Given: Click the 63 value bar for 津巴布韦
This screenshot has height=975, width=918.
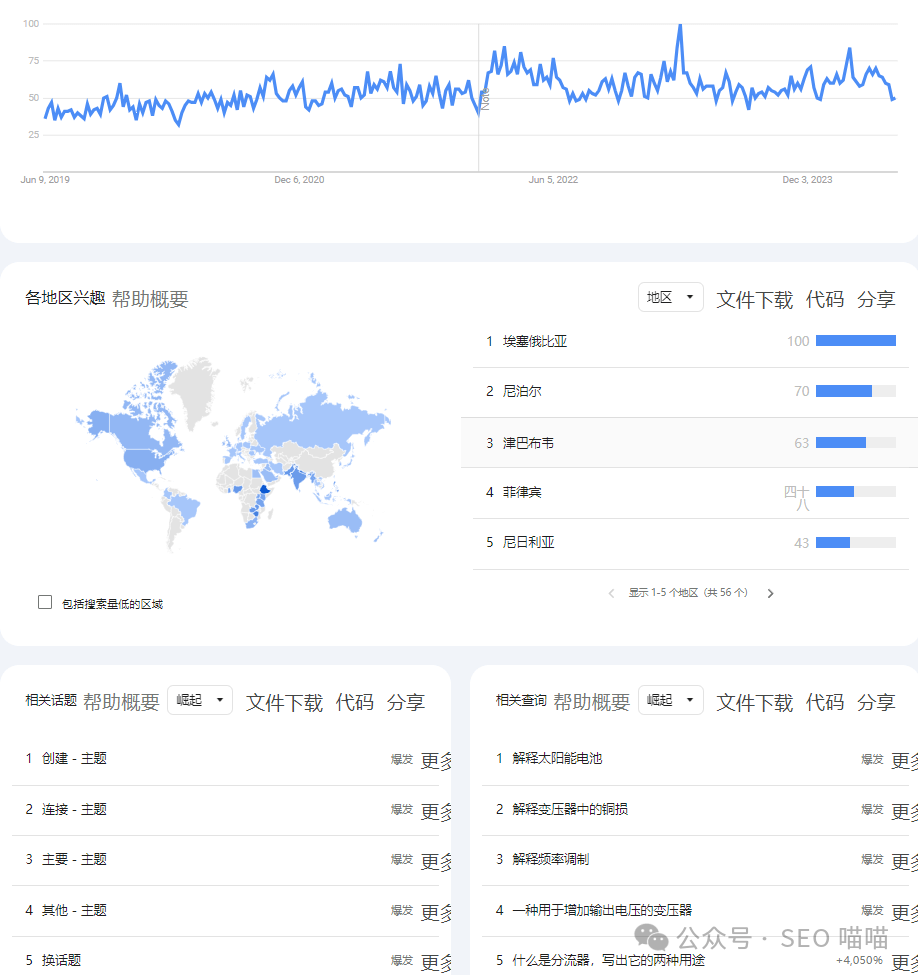Looking at the screenshot, I should click(856, 443).
